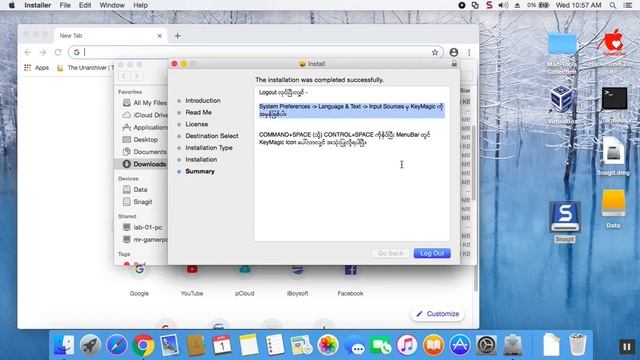Click Chrome back arrow
Image resolution: width=640 pixels, height=360 pixels.
coord(28,52)
